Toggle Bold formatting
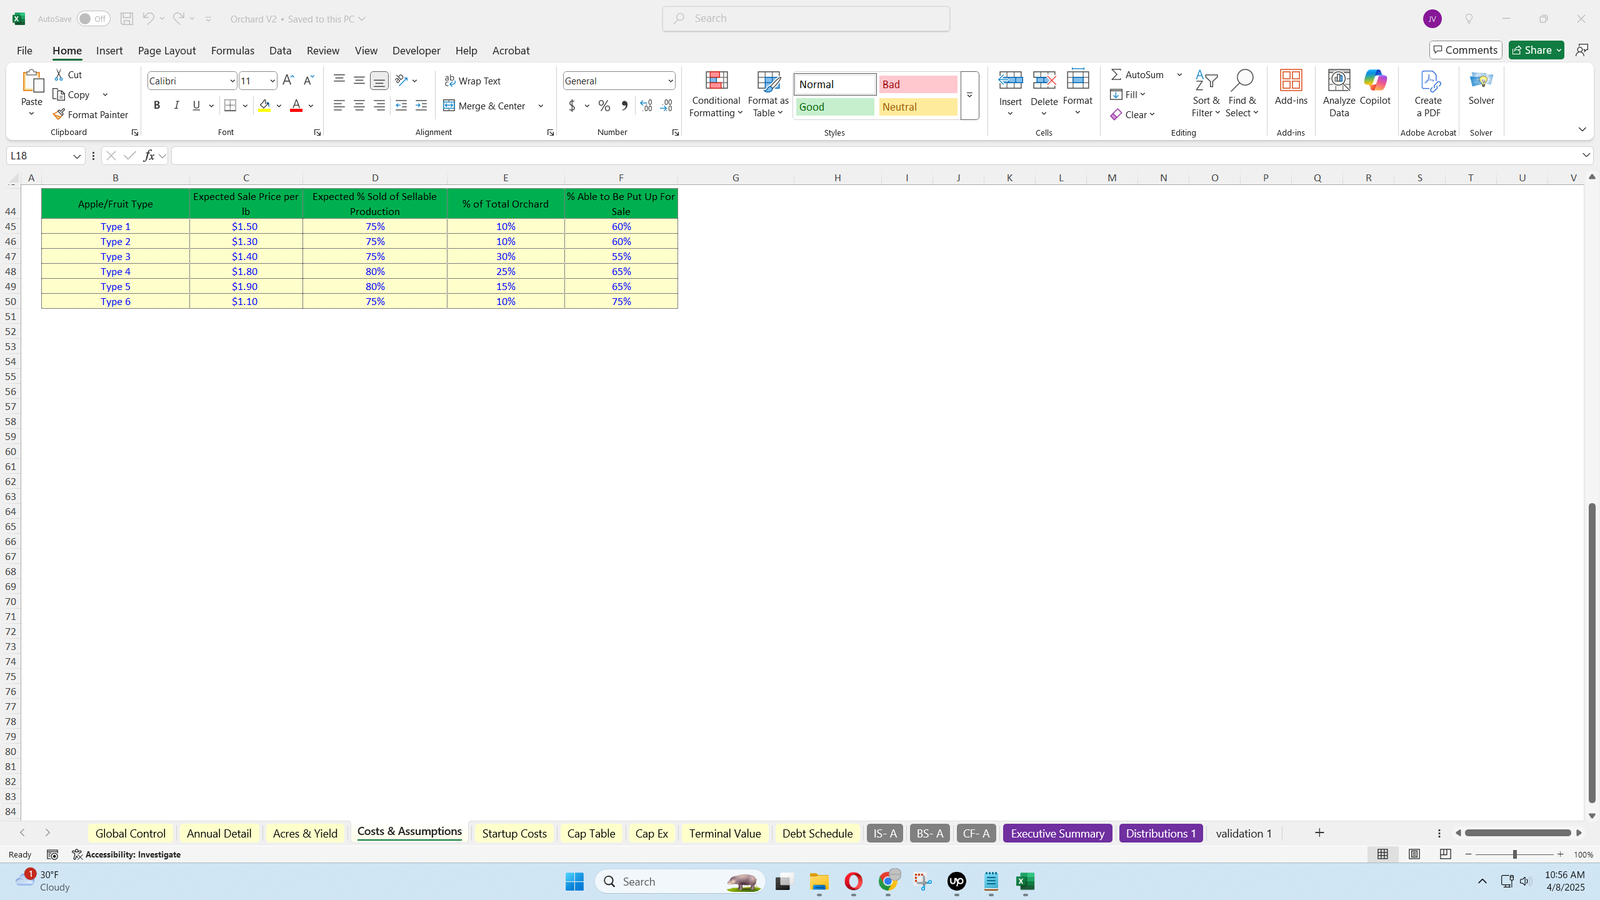The width and height of the screenshot is (1600, 900). pyautogui.click(x=157, y=106)
